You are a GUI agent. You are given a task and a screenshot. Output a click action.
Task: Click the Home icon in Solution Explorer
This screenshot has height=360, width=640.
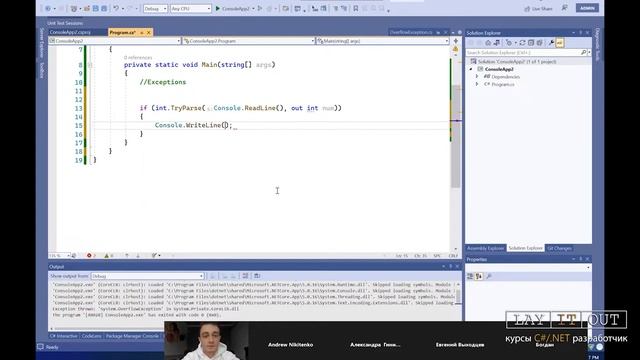pyautogui.click(x=488, y=43)
